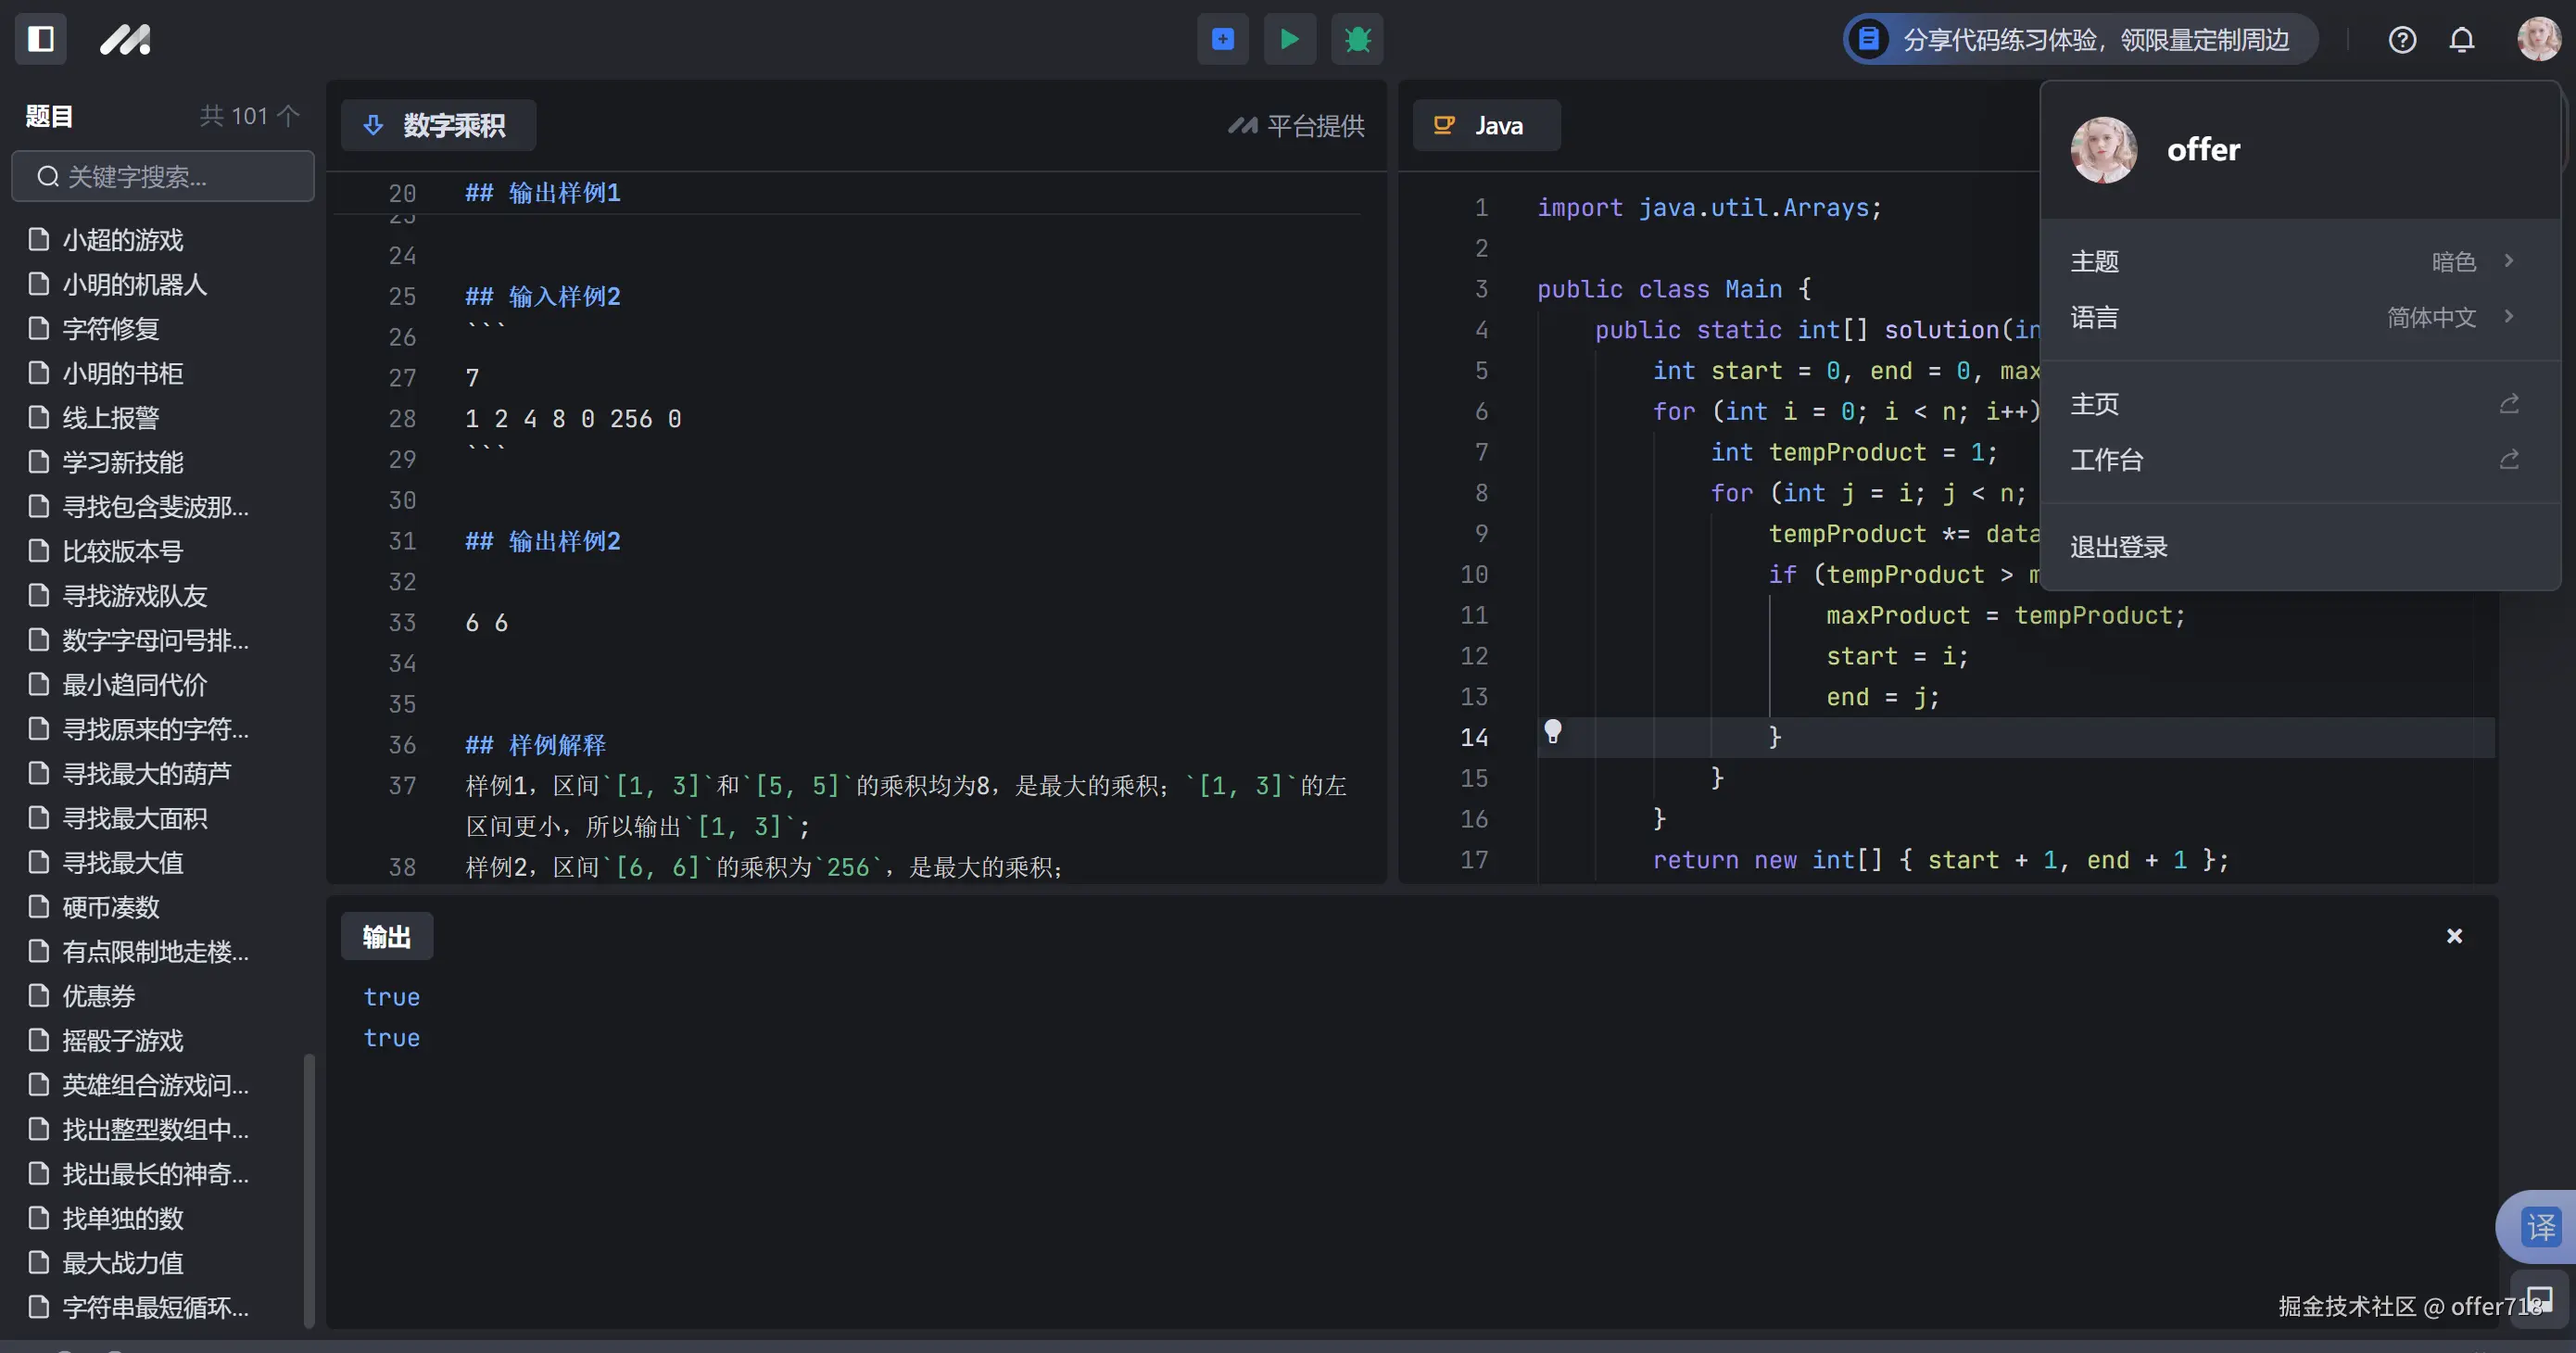Click the MarsCode logo icon
2576x1353 pixels.
[125, 39]
